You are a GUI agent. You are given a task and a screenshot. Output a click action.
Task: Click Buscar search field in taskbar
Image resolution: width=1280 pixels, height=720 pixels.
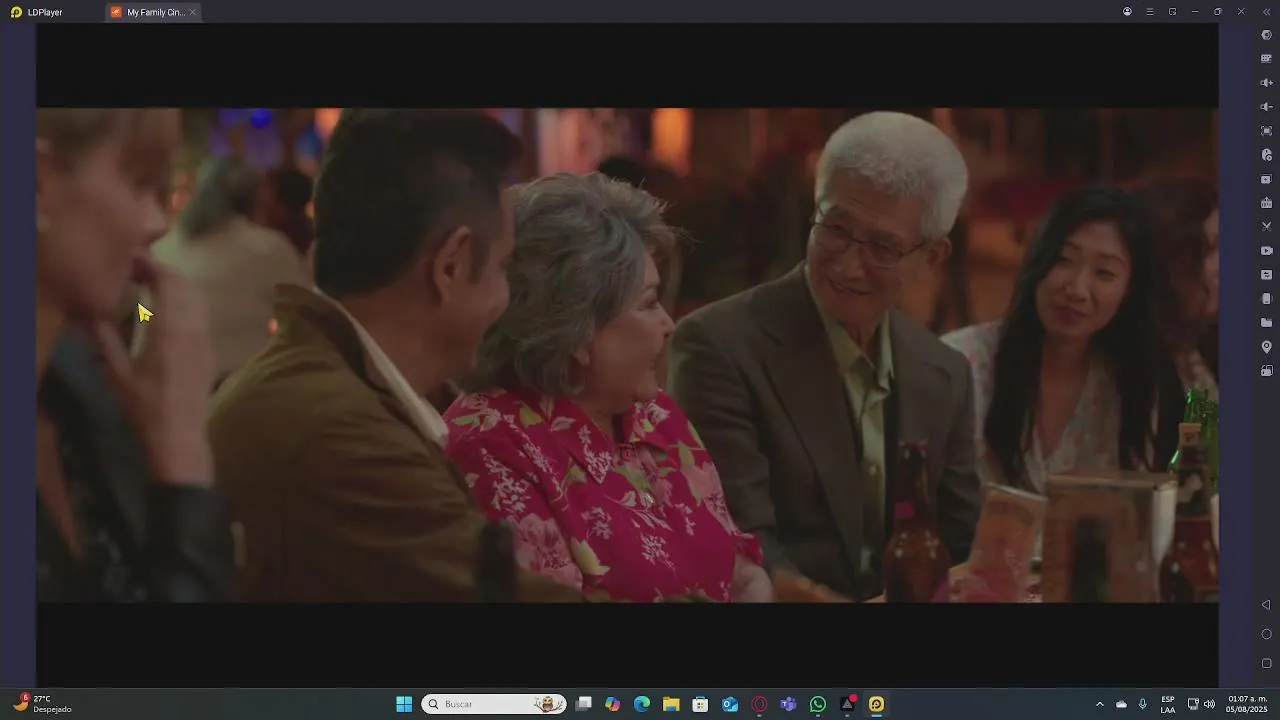(x=494, y=704)
